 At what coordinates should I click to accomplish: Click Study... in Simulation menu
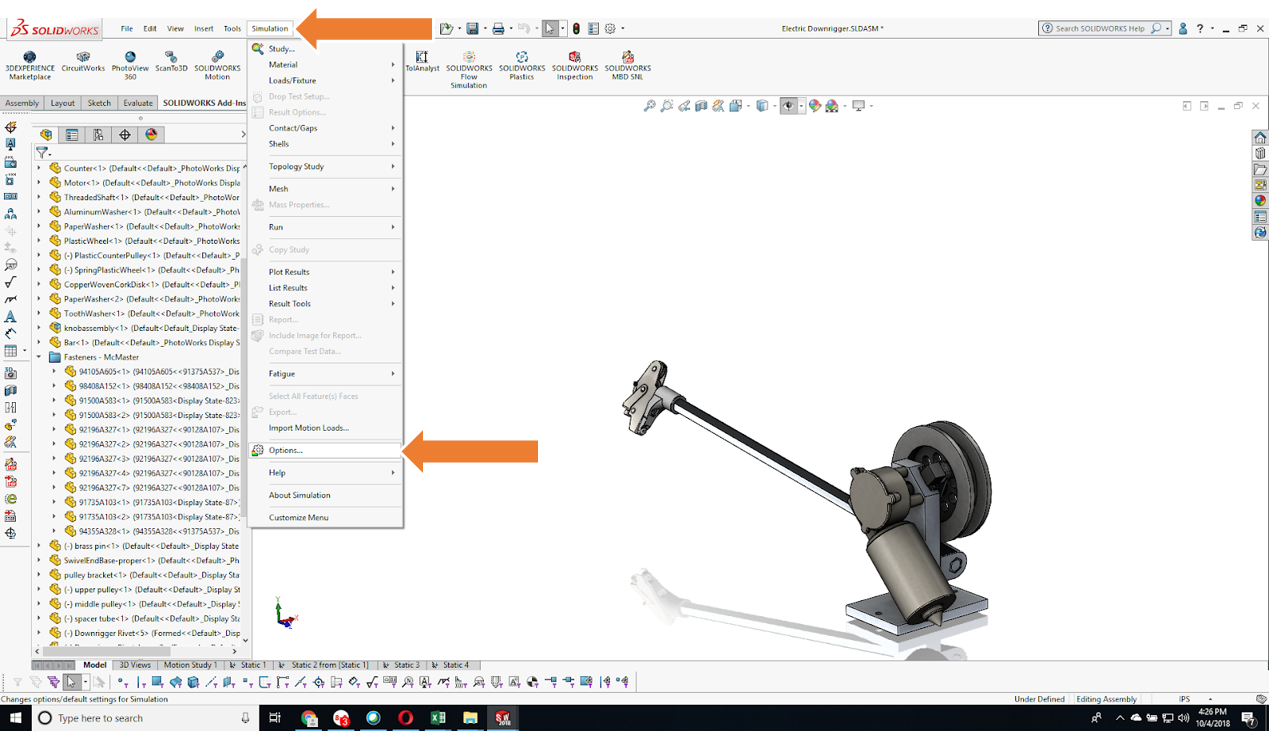[326, 48]
